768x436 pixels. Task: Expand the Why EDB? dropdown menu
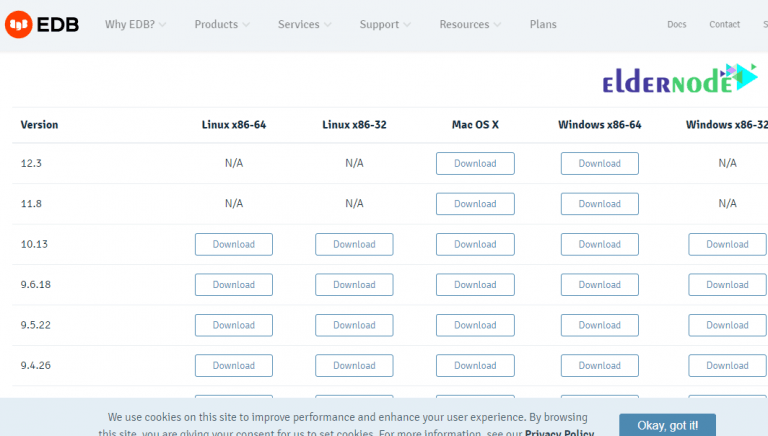(x=136, y=24)
